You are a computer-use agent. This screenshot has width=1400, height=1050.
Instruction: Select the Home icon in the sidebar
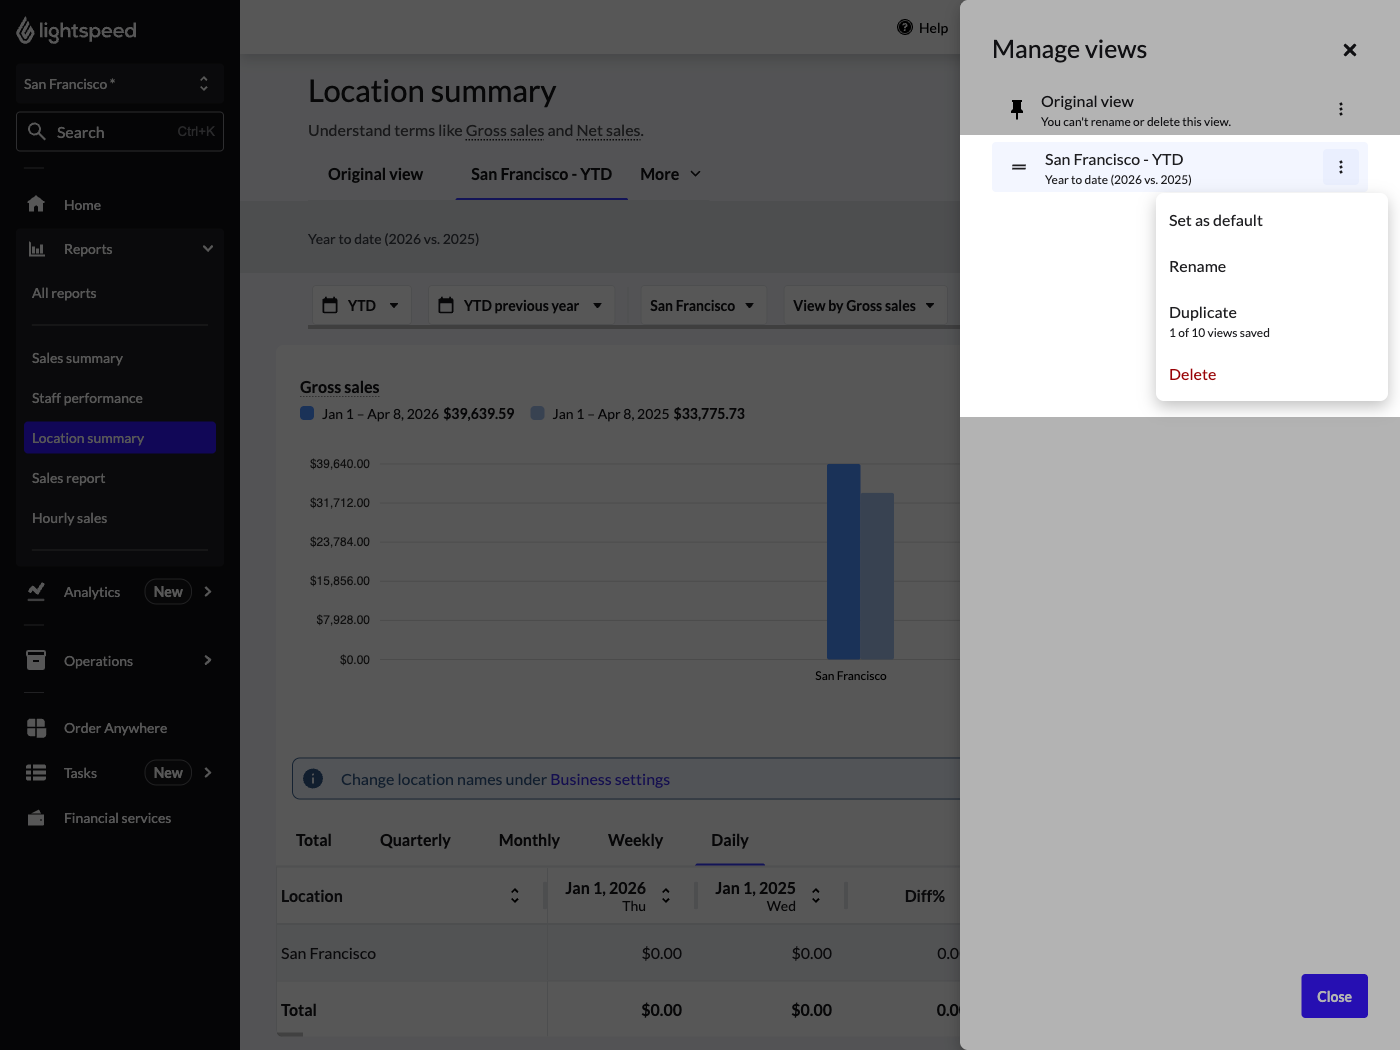point(36,204)
